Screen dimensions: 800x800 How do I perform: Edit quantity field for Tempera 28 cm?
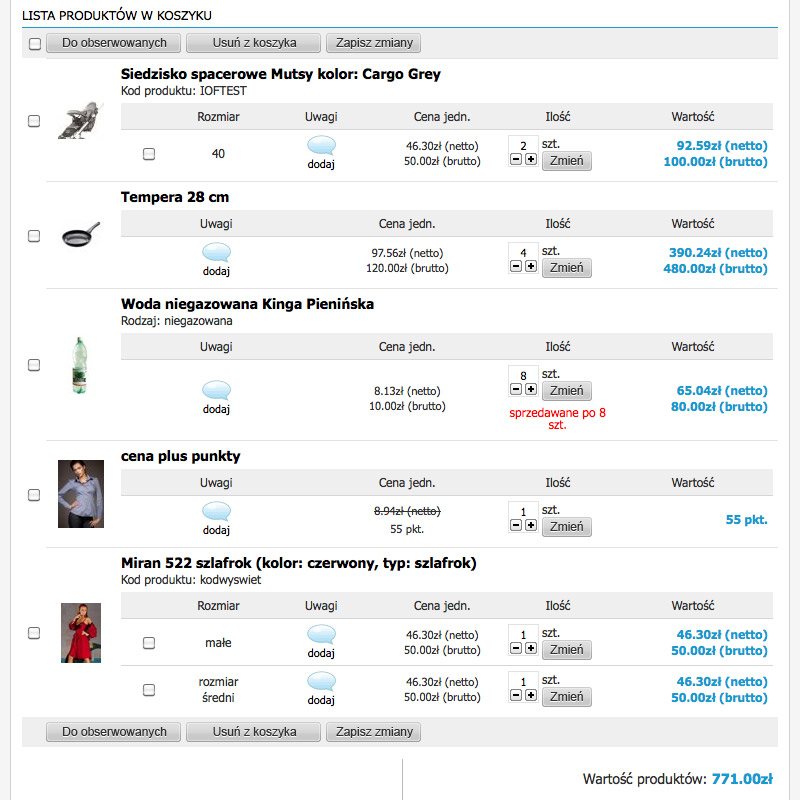click(523, 252)
